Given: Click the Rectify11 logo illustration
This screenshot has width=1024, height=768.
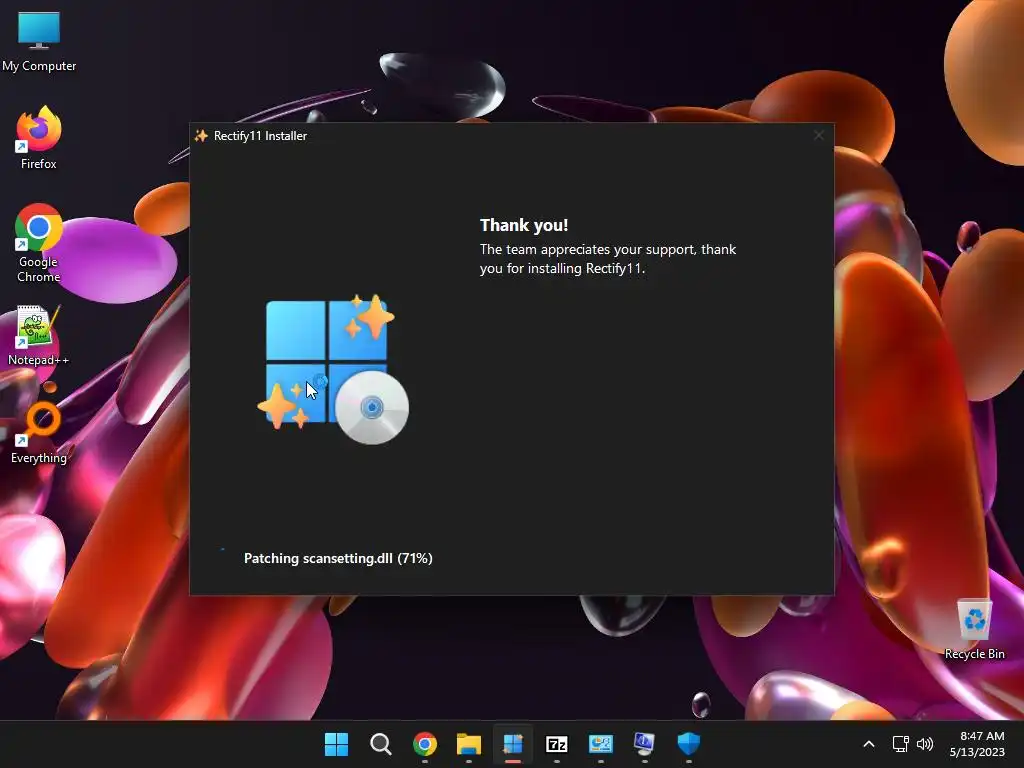Looking at the screenshot, I should point(333,370).
